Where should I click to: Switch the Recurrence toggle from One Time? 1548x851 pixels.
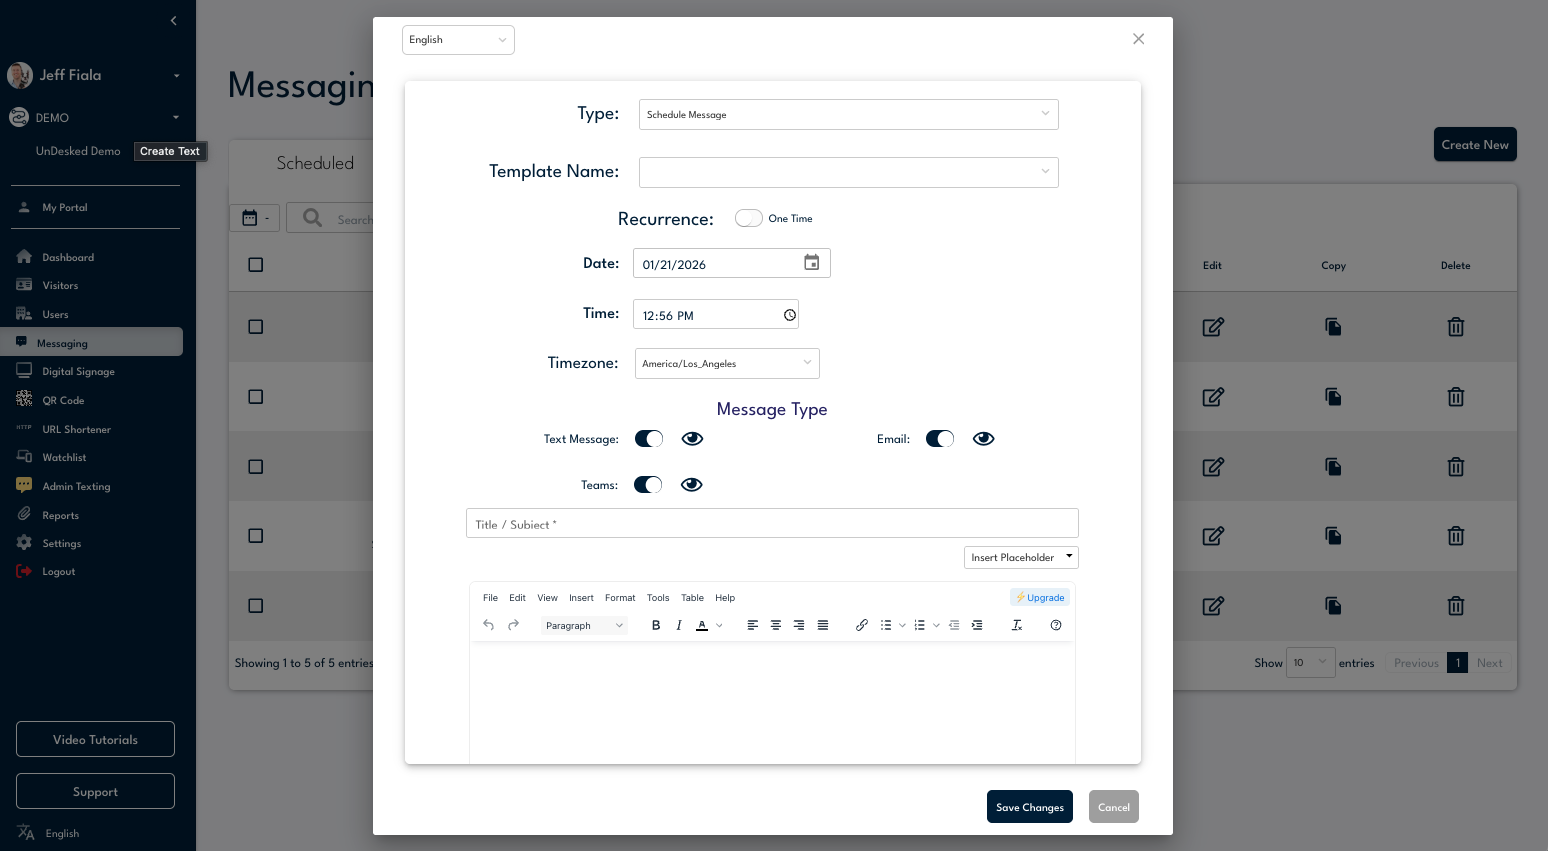(748, 218)
